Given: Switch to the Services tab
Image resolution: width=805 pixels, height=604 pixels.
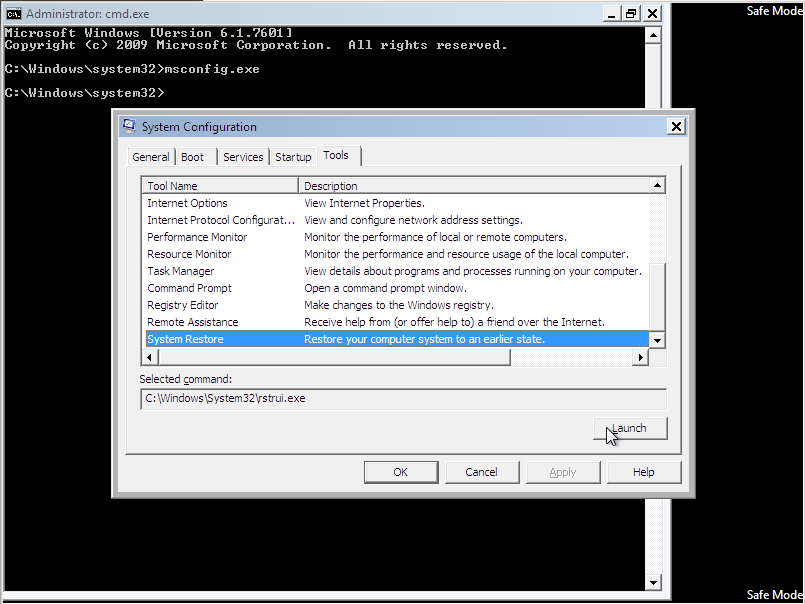Looking at the screenshot, I should pyautogui.click(x=243, y=157).
